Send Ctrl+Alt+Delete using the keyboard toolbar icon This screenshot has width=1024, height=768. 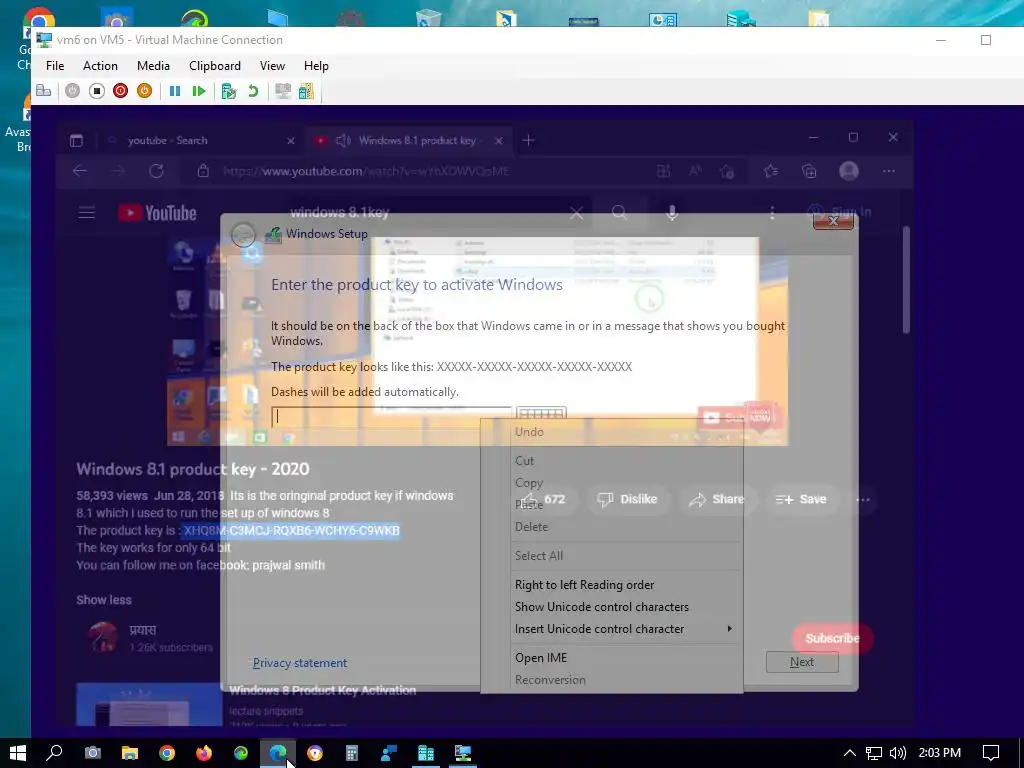pyautogui.click(x=43, y=91)
